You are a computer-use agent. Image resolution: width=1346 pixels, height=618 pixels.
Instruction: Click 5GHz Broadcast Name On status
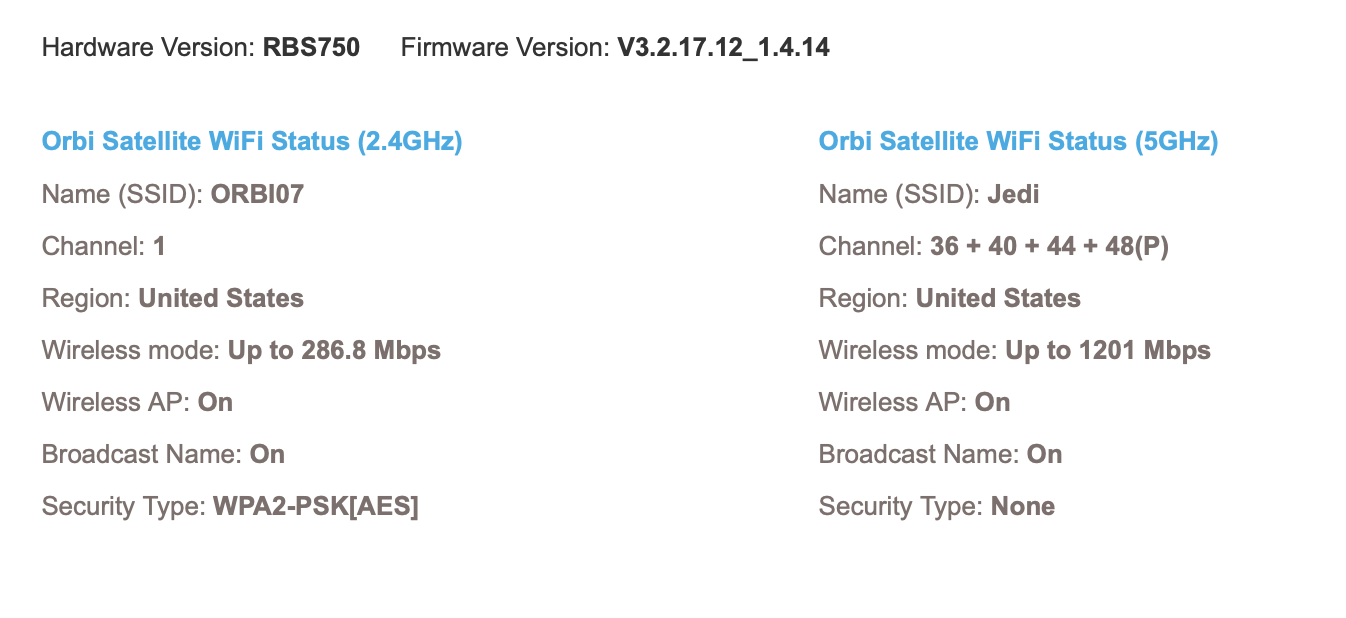tap(1044, 454)
